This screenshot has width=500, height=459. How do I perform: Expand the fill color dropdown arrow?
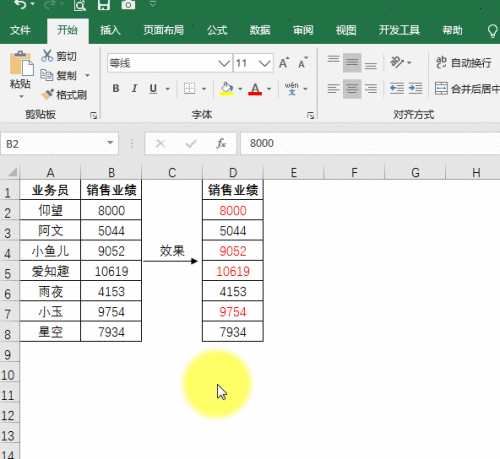point(240,89)
